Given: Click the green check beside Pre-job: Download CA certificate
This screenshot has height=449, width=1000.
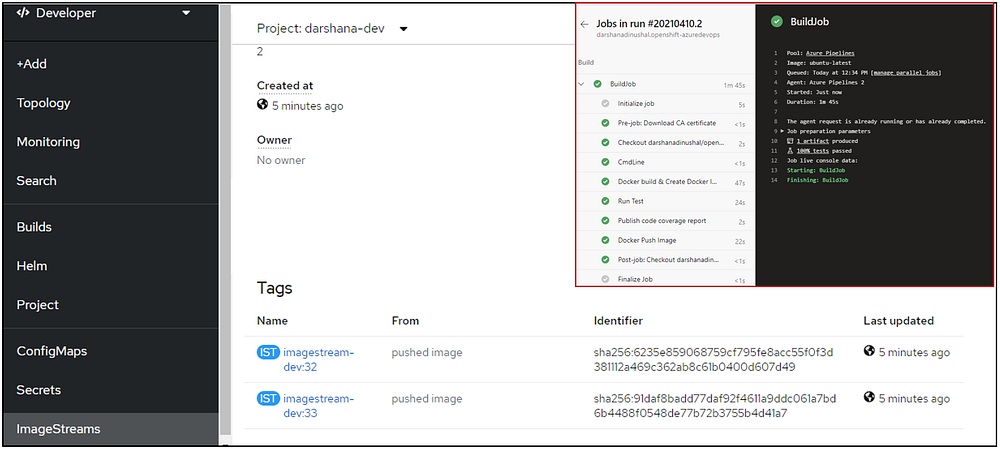Looking at the screenshot, I should pyautogui.click(x=605, y=123).
